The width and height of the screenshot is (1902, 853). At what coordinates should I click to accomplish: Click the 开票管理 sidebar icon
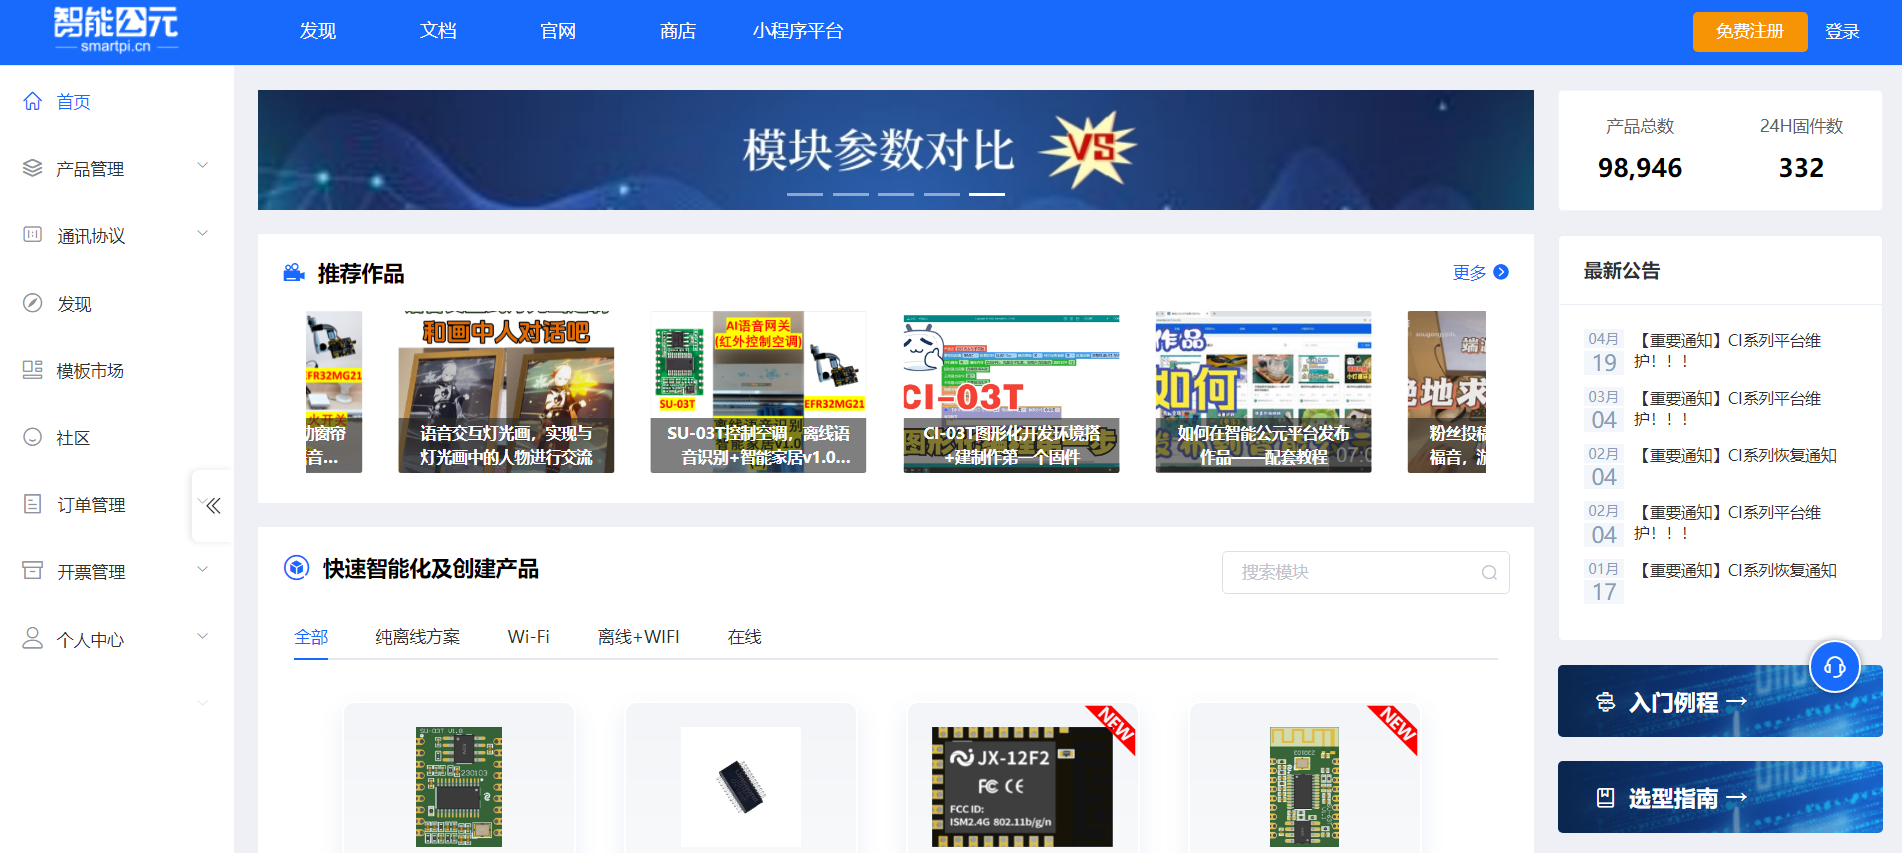(33, 571)
